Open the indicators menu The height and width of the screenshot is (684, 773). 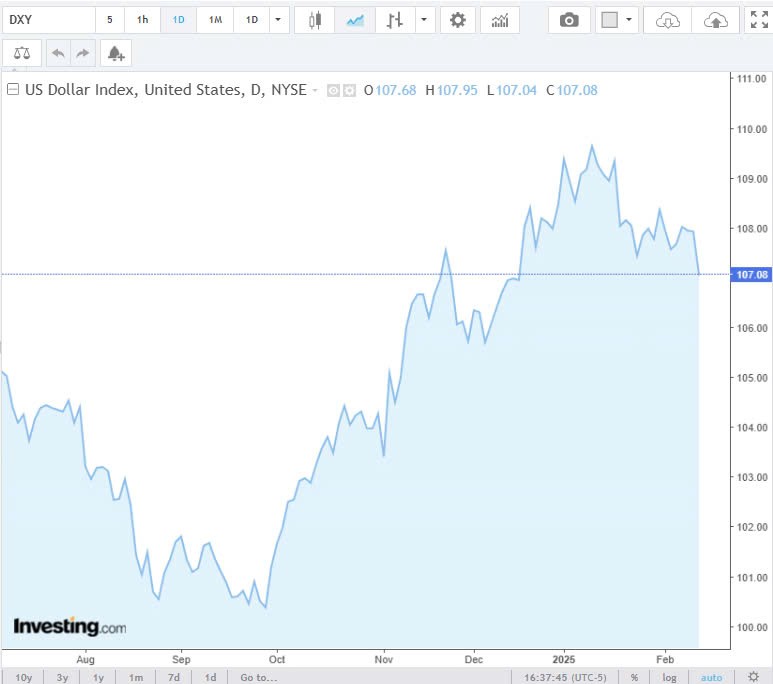(500, 20)
